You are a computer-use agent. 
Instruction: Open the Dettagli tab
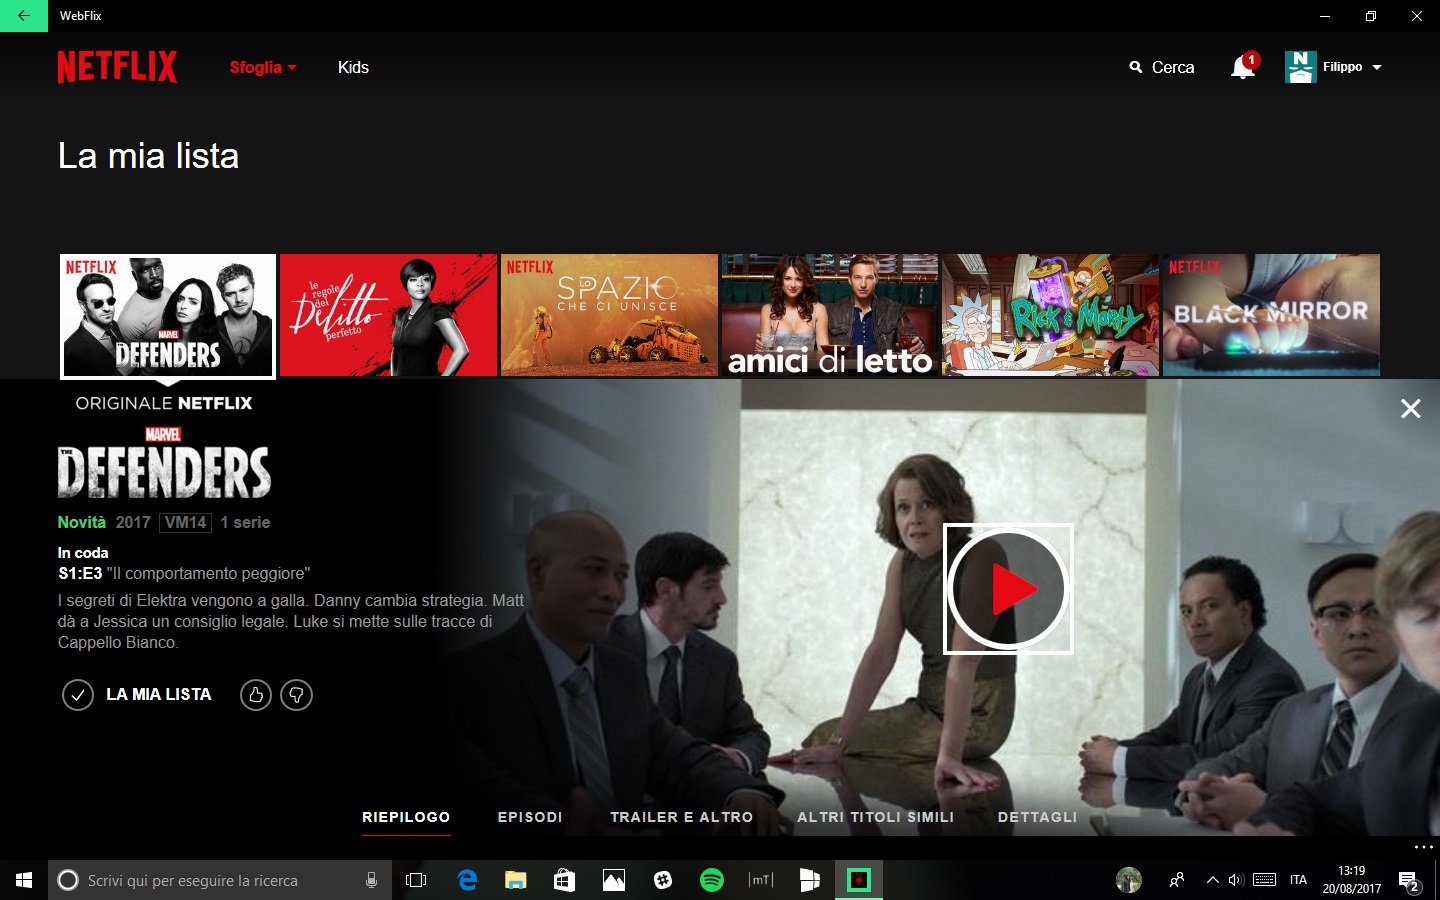click(1037, 817)
